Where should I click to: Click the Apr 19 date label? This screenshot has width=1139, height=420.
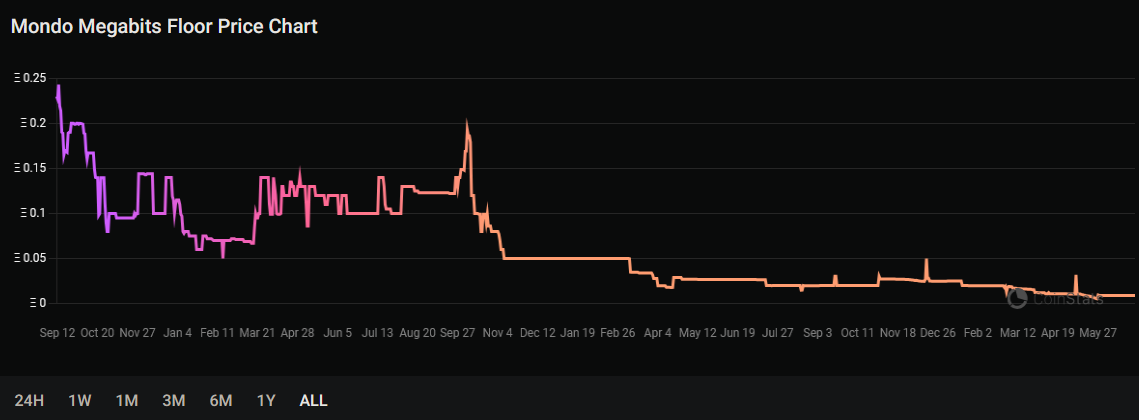click(1058, 333)
